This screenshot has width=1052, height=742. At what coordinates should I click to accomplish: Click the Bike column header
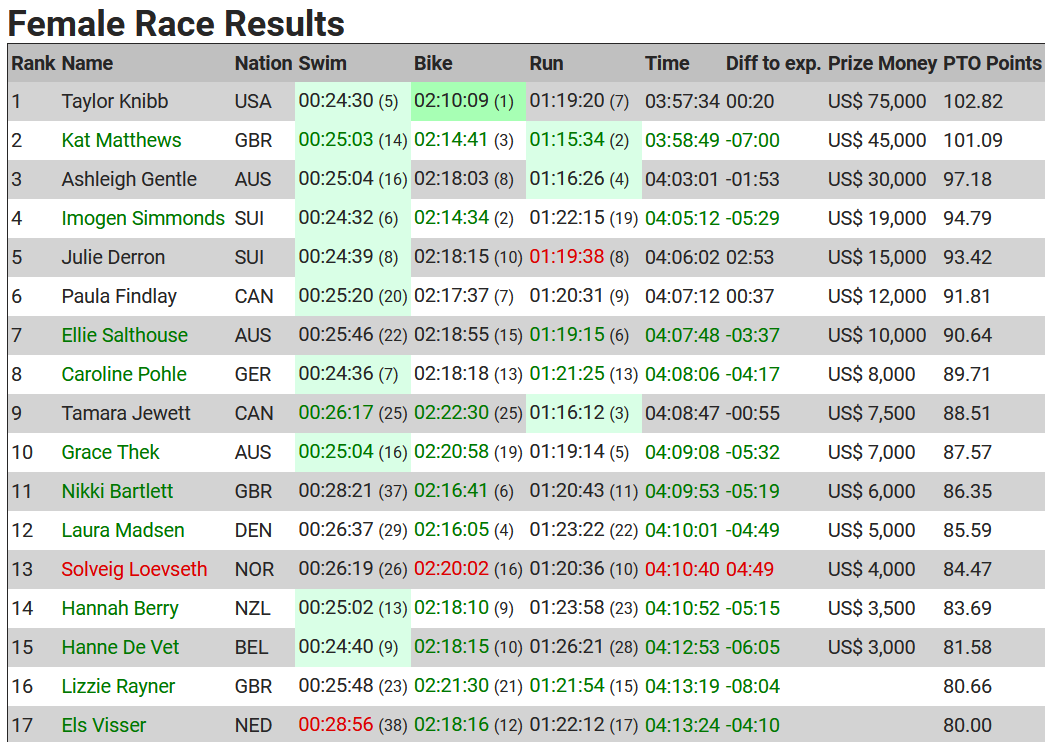433,63
